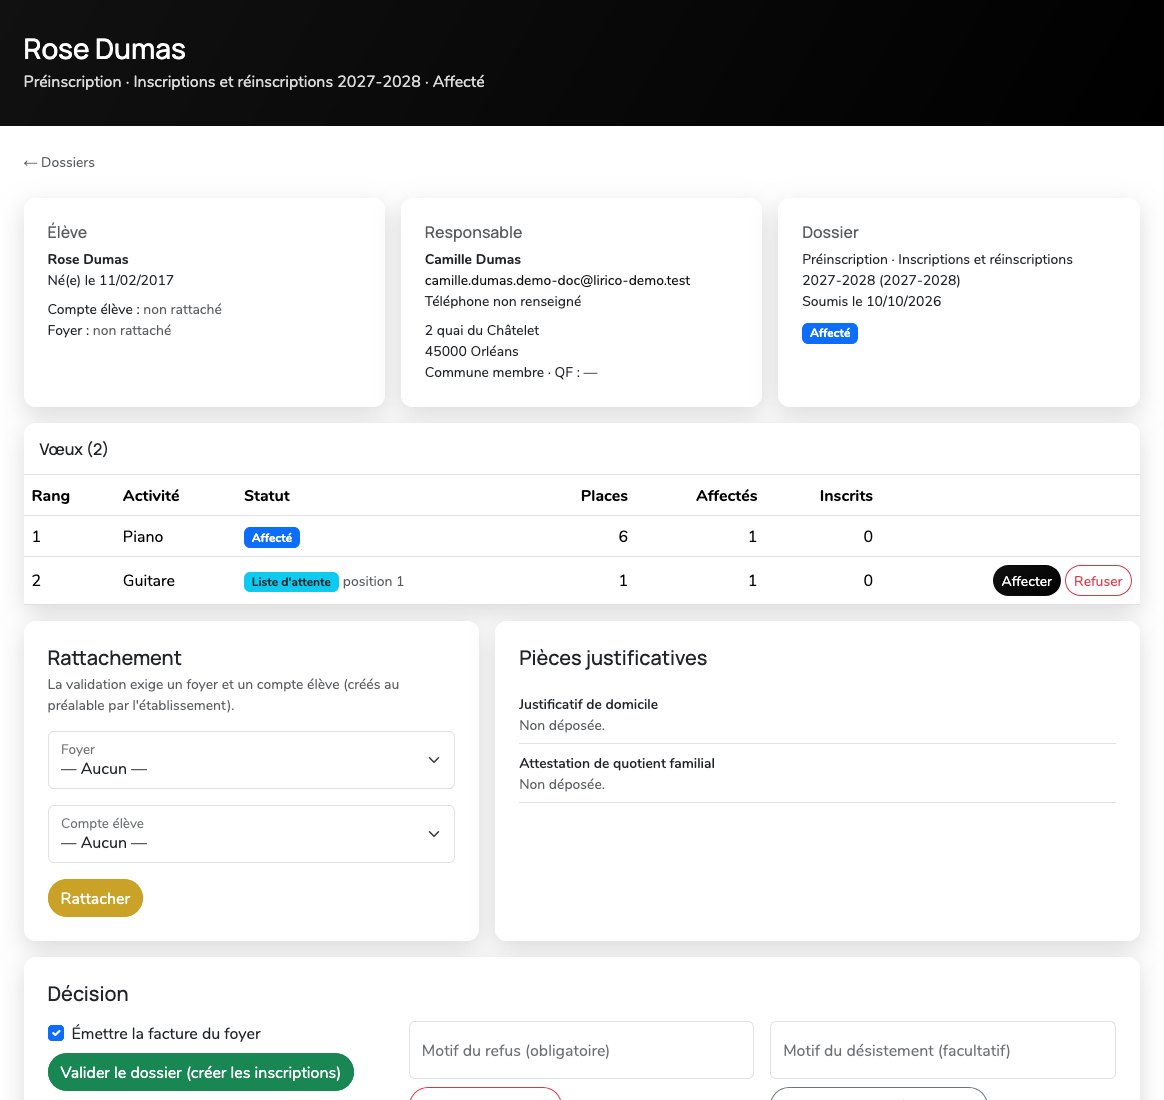The image size is (1164, 1100).
Task: Click Attestation de quotient familial label
Action: (616, 763)
